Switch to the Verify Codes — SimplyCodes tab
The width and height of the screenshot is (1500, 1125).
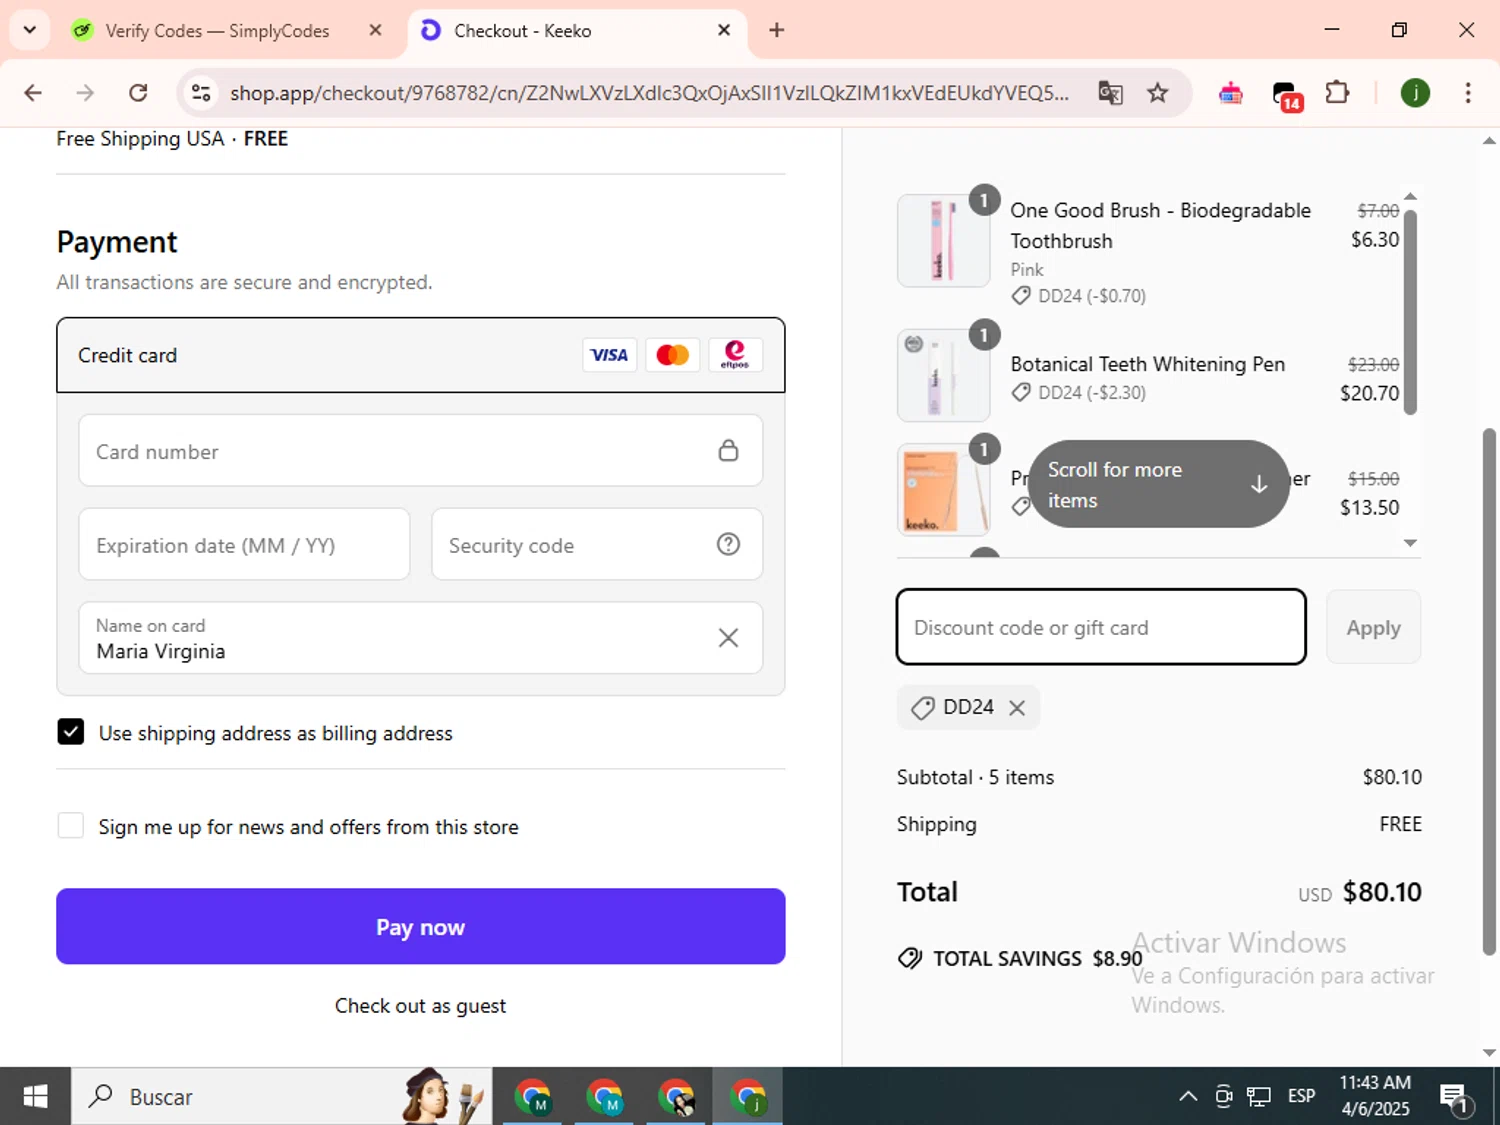[x=217, y=31]
